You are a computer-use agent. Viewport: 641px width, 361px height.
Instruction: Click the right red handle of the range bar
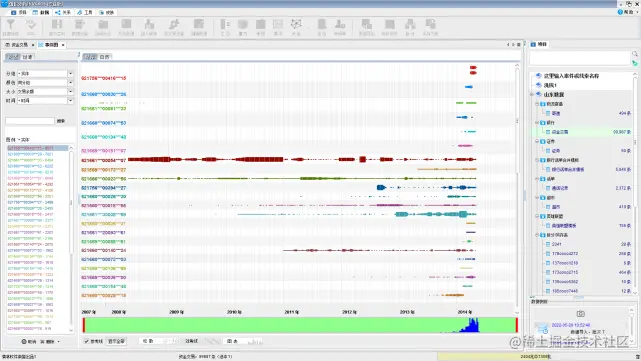(517, 325)
